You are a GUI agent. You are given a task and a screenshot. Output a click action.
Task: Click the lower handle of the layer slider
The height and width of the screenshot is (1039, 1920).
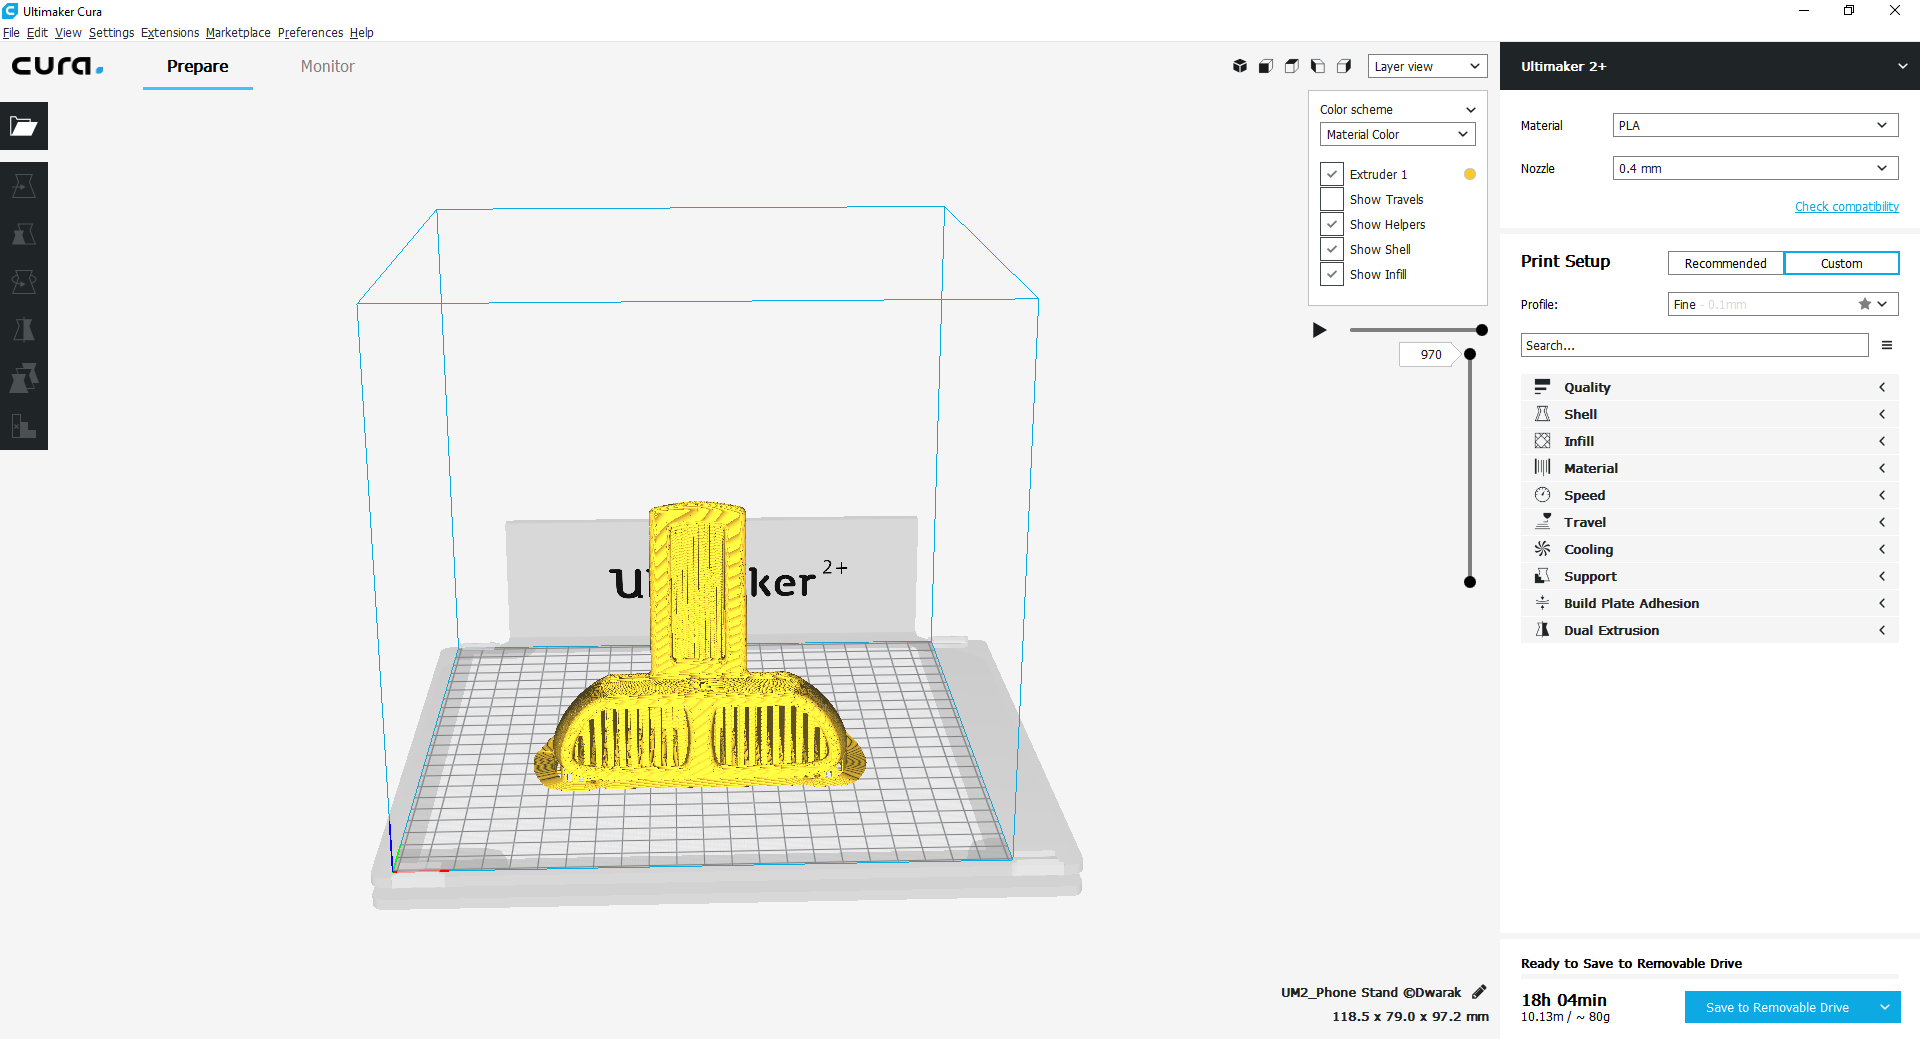(x=1470, y=582)
